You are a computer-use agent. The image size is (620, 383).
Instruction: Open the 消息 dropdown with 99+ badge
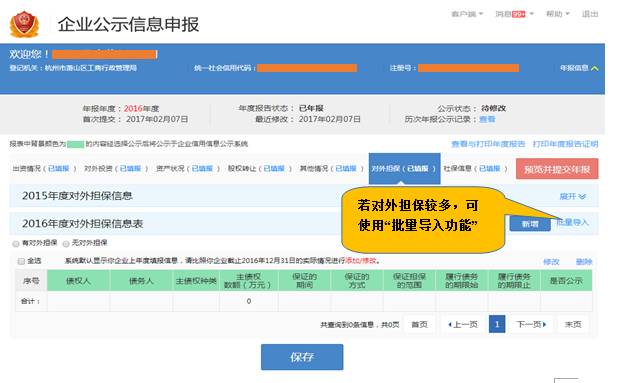514,14
